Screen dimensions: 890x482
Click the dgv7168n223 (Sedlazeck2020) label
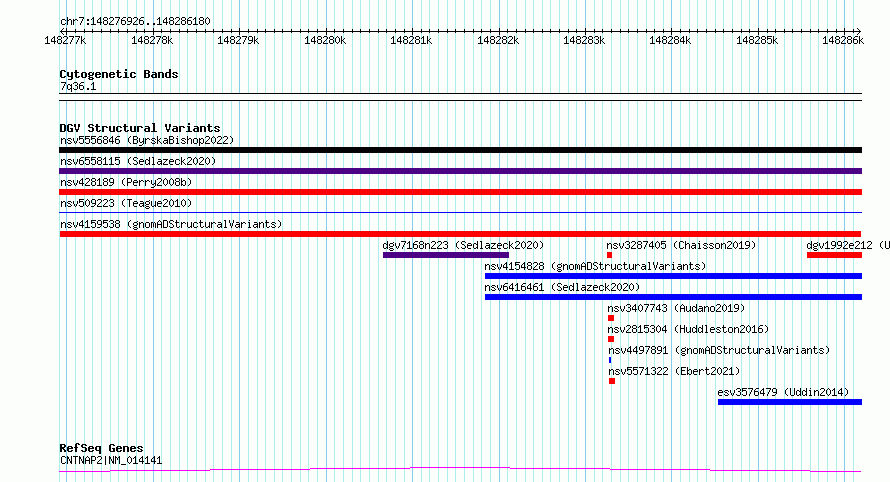point(463,245)
